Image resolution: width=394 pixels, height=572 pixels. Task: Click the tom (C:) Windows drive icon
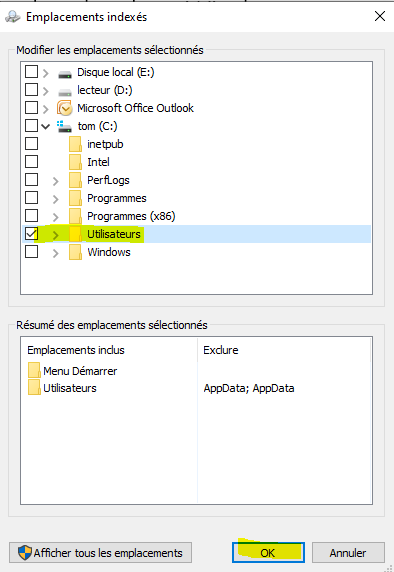(64, 126)
